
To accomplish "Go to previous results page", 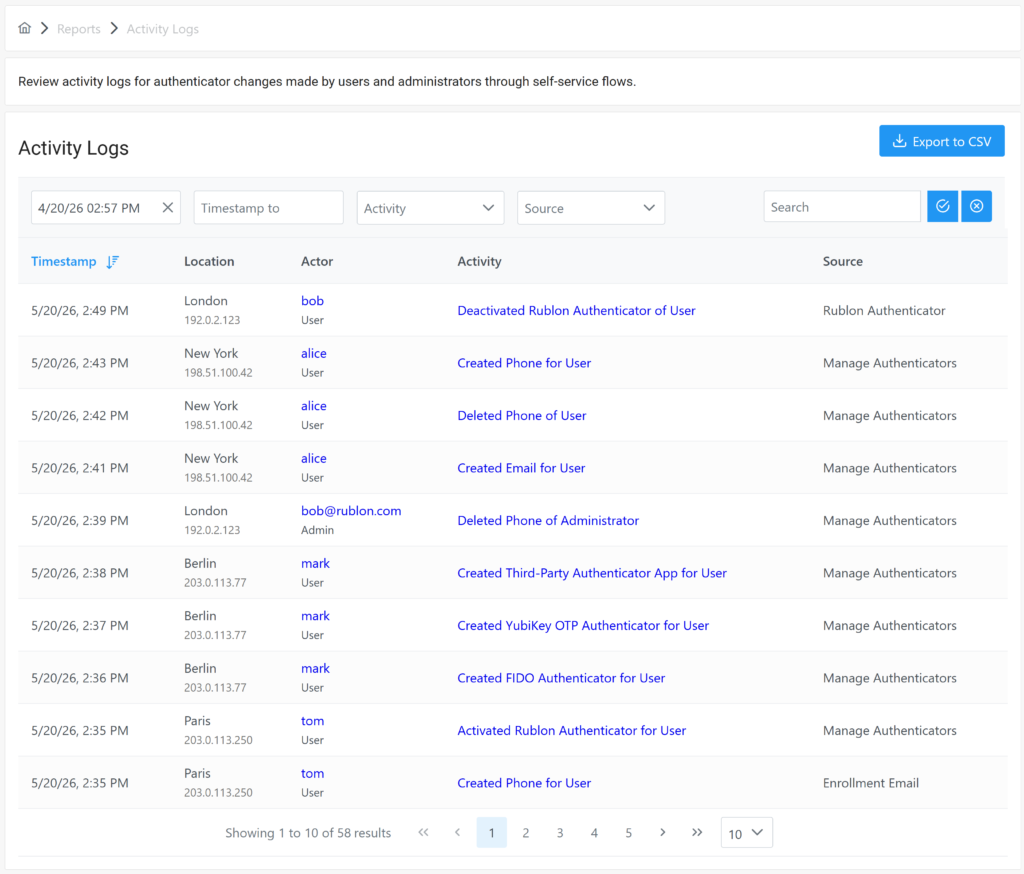I will click(x=457, y=832).
